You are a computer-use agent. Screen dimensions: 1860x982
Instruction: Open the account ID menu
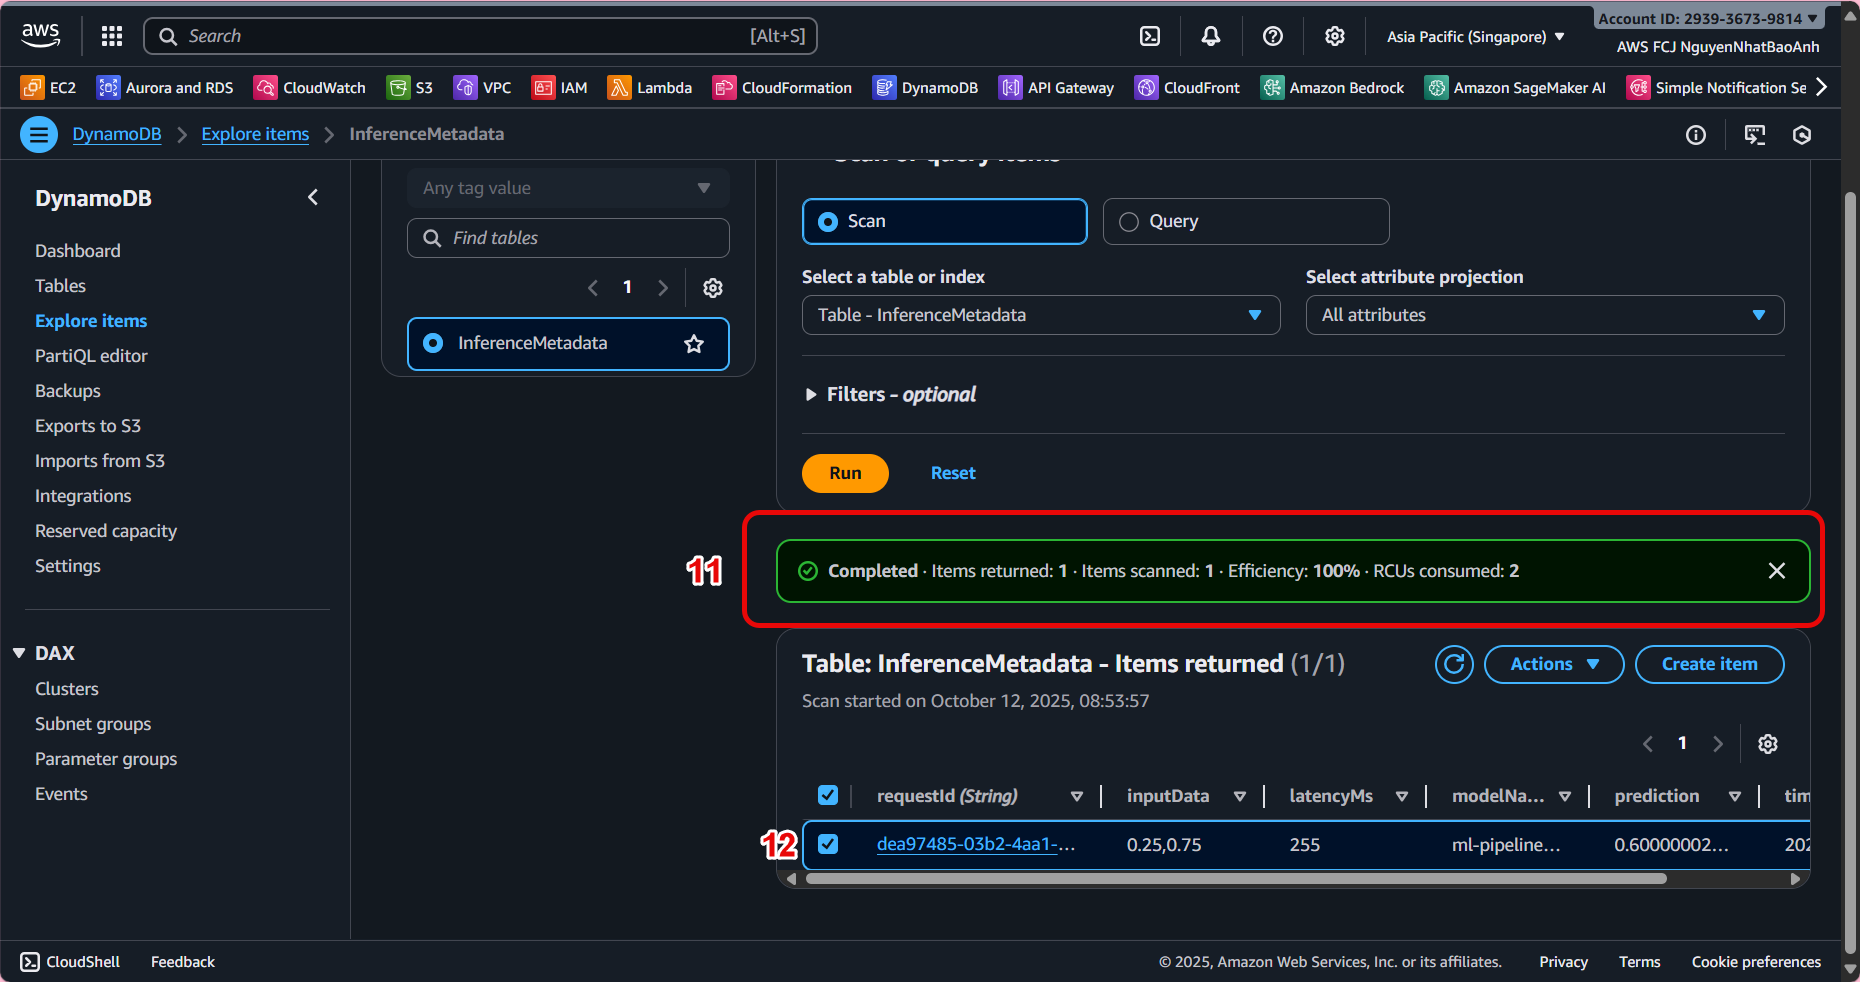pos(1708,18)
